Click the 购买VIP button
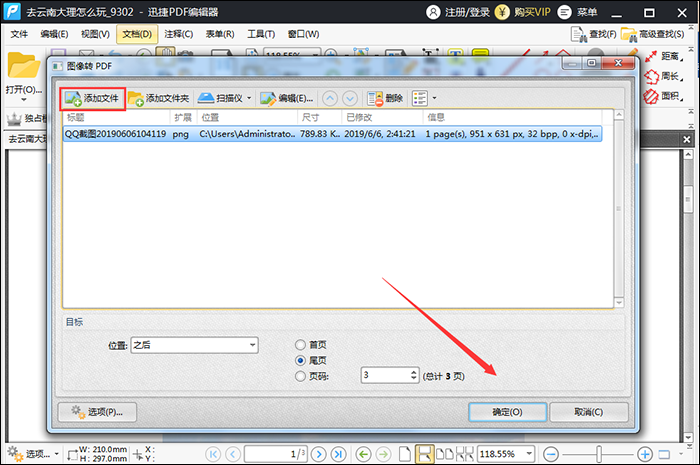 (x=523, y=12)
